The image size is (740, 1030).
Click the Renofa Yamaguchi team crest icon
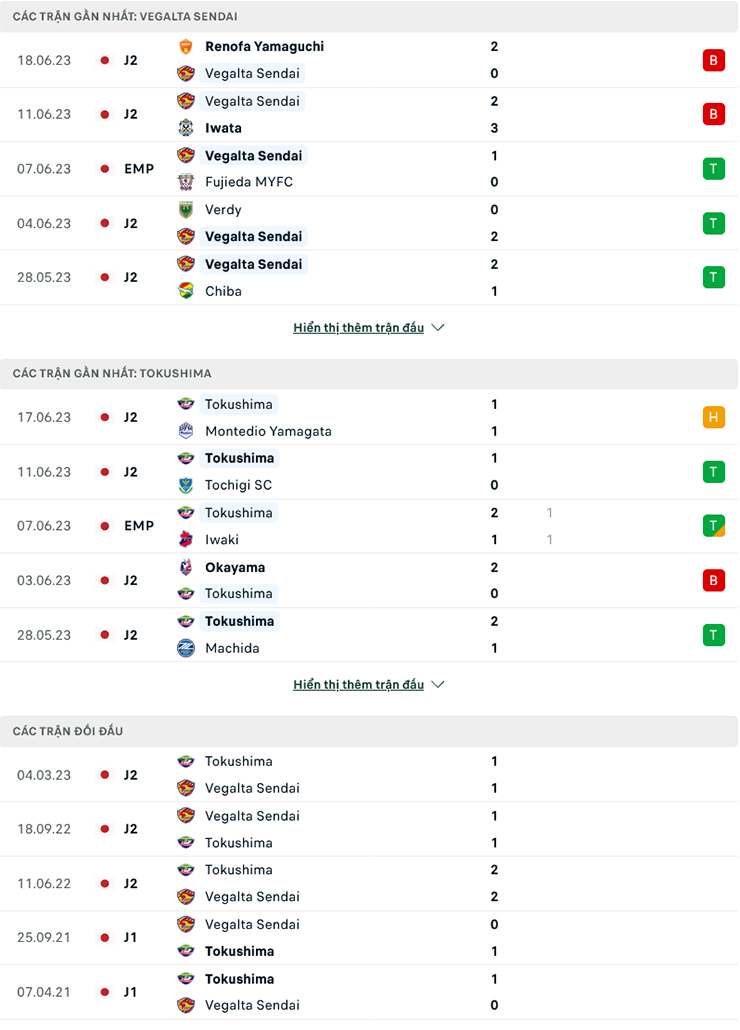(x=186, y=47)
